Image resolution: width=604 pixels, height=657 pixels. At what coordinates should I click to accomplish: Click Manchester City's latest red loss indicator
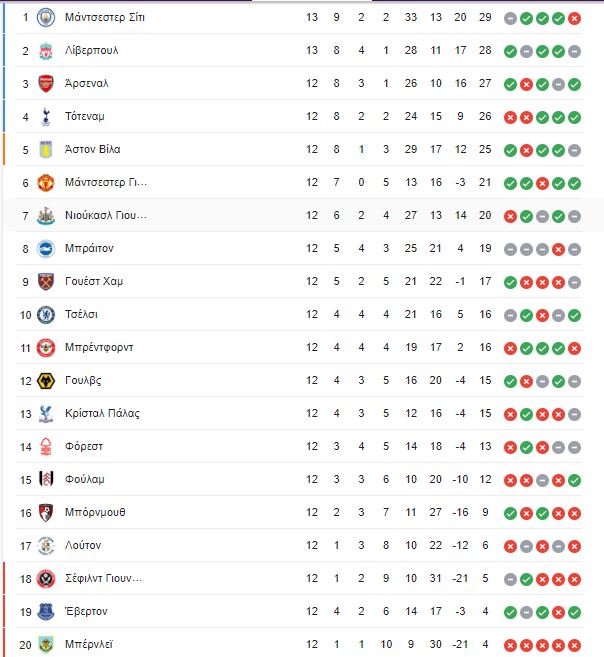tap(574, 18)
